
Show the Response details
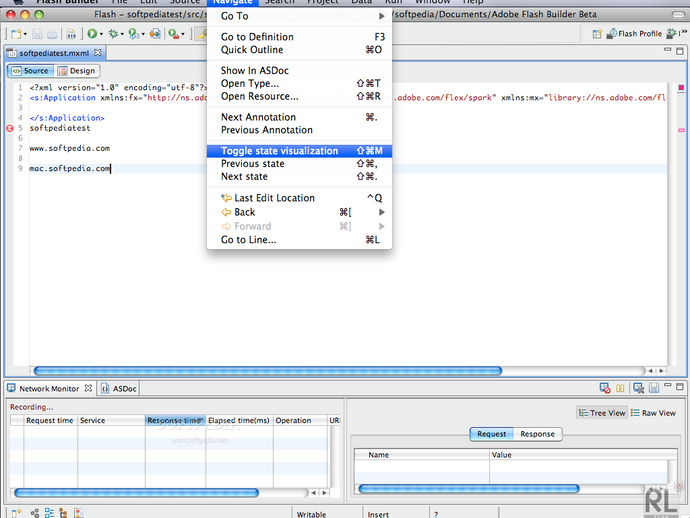click(537, 434)
